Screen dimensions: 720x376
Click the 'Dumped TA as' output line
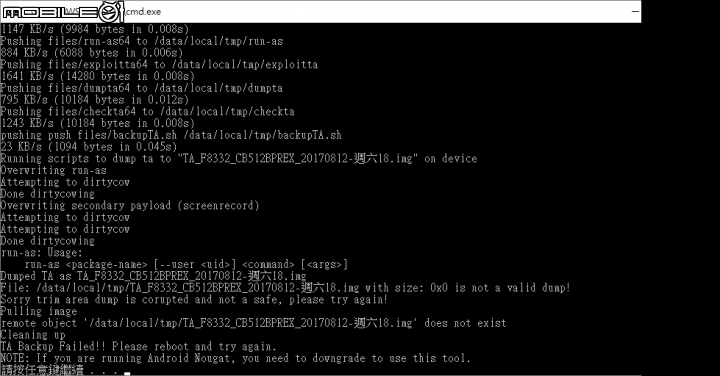[153, 276]
